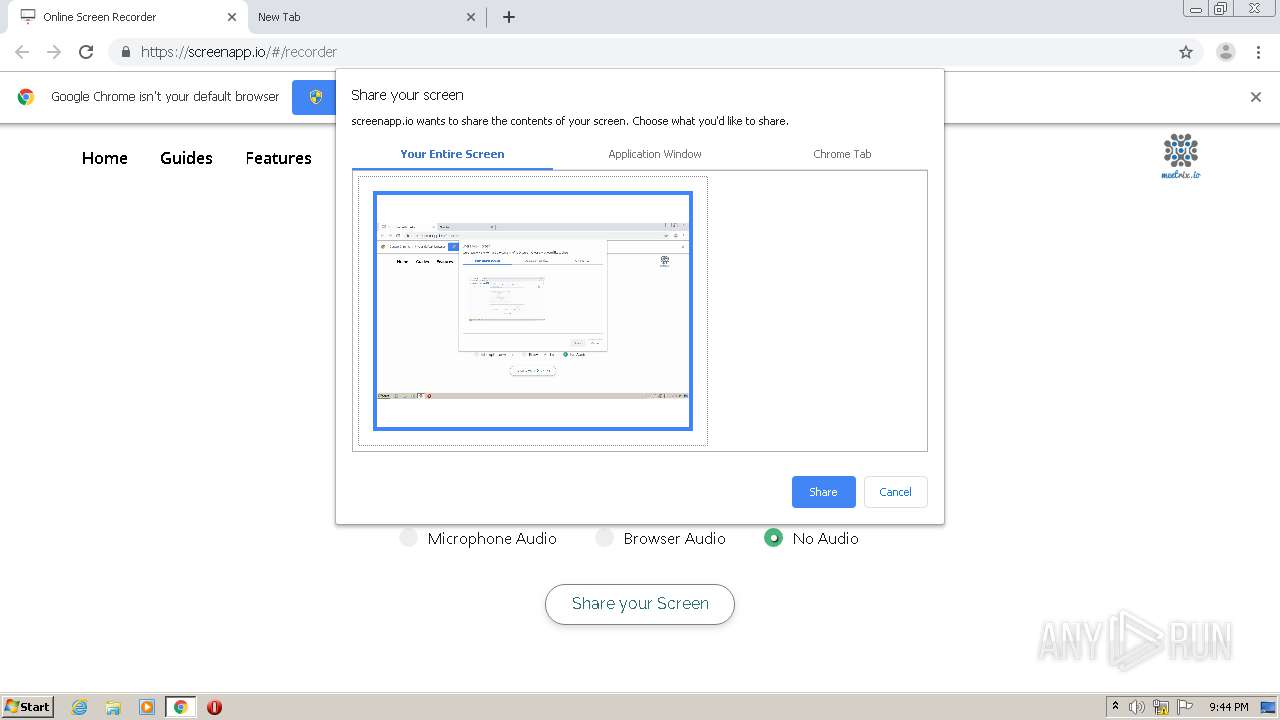1280x720 pixels.
Task: Open Home navigation menu item
Action: [x=105, y=158]
